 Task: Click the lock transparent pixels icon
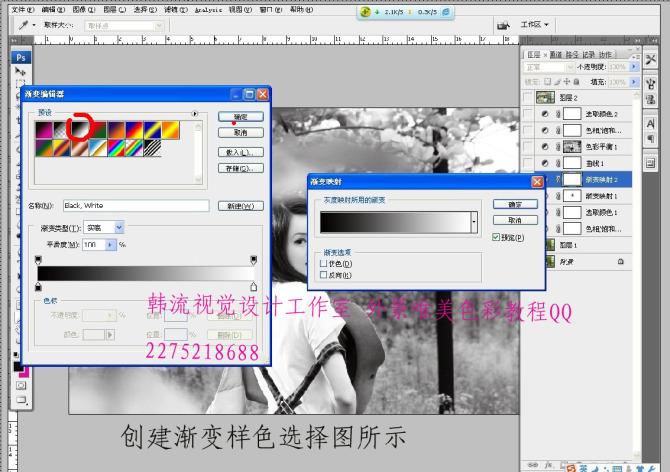548,82
